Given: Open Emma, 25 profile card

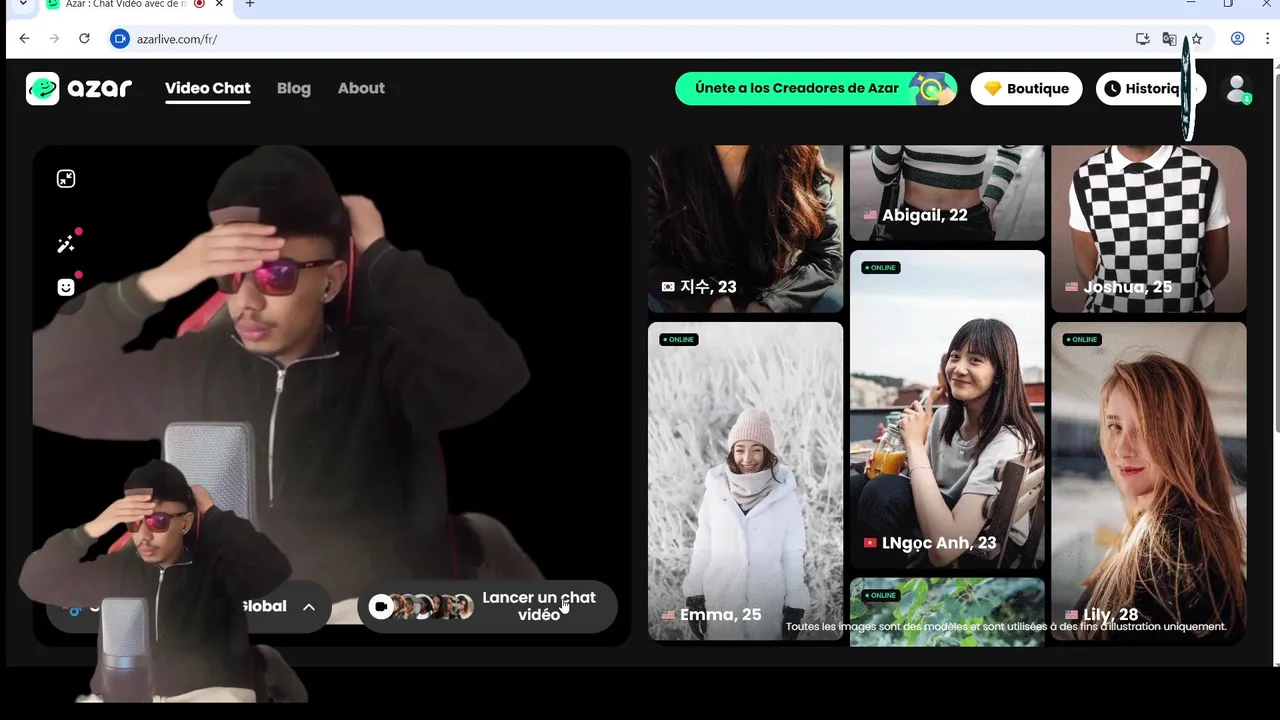Looking at the screenshot, I should pyautogui.click(x=745, y=481).
